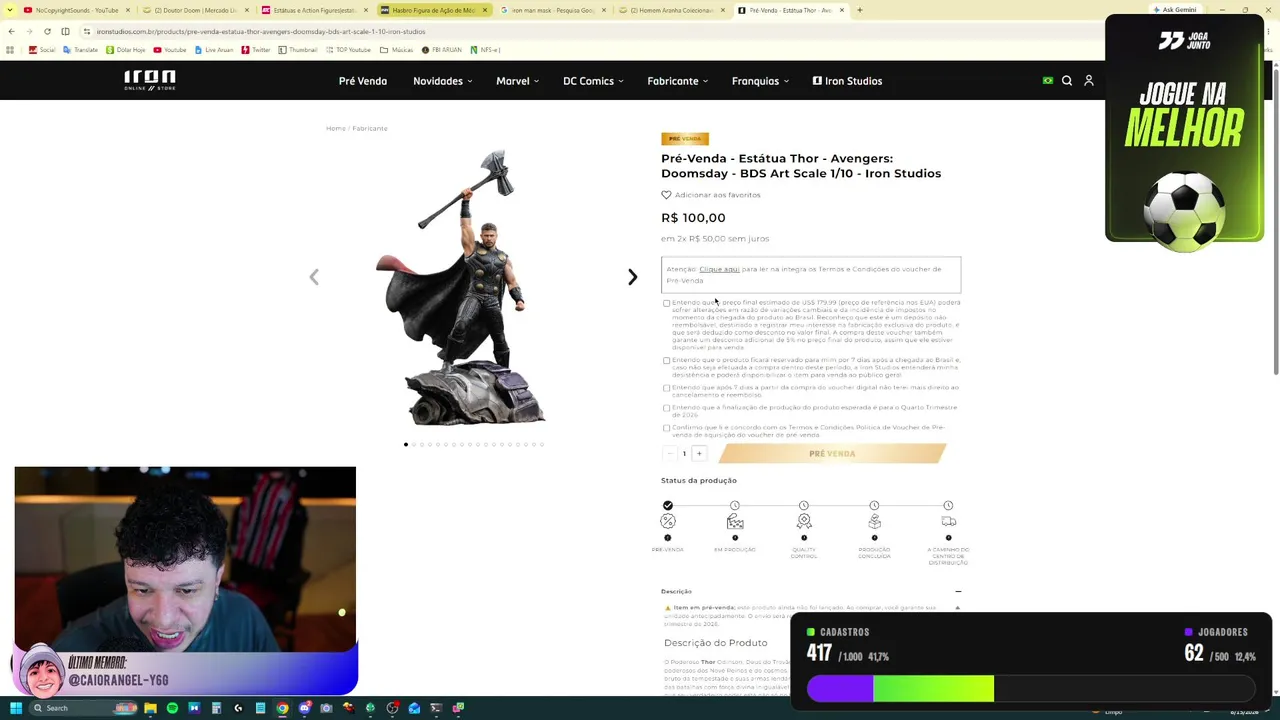The image size is (1280, 720).
Task: Click the browser address bar URL
Action: click(x=261, y=31)
